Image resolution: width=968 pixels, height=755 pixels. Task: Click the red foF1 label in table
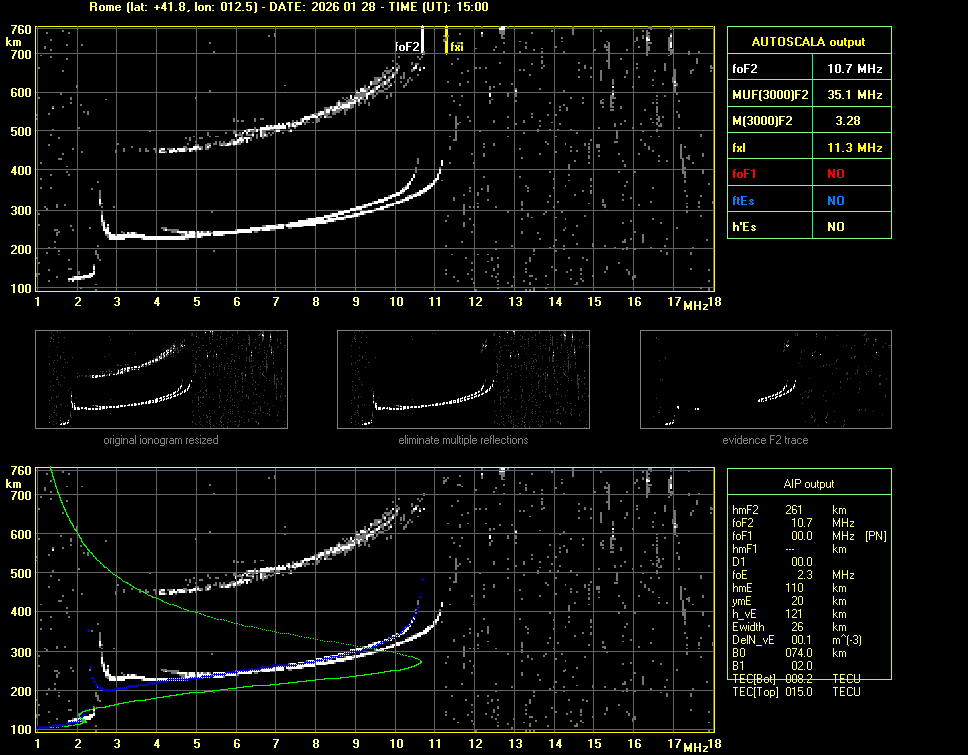(x=744, y=173)
